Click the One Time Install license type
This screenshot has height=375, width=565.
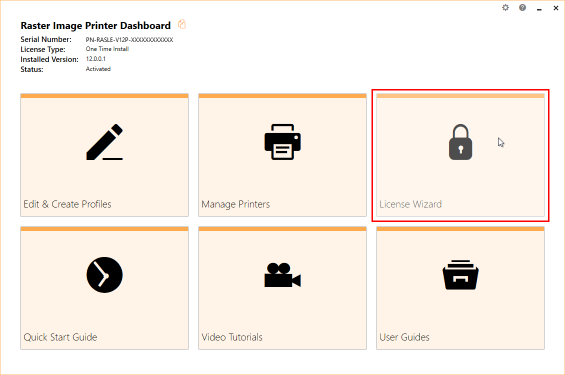[107, 49]
